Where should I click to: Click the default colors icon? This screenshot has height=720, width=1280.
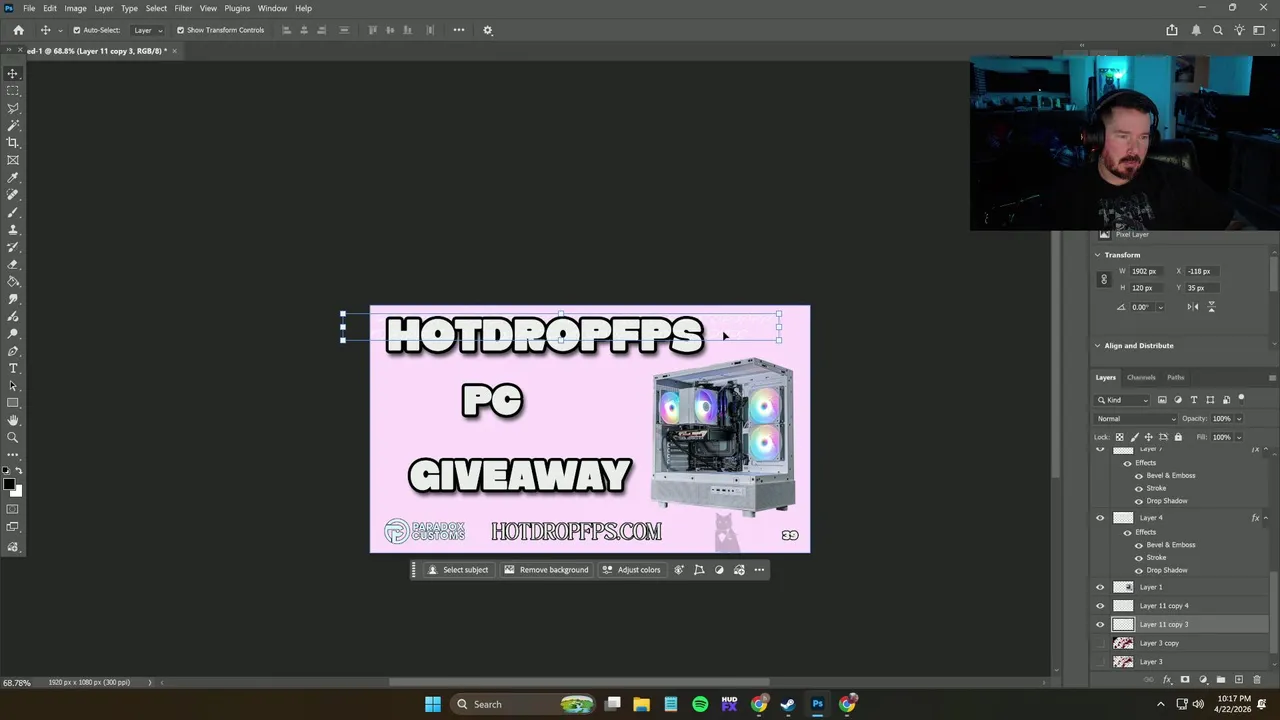pyautogui.click(x=6, y=470)
